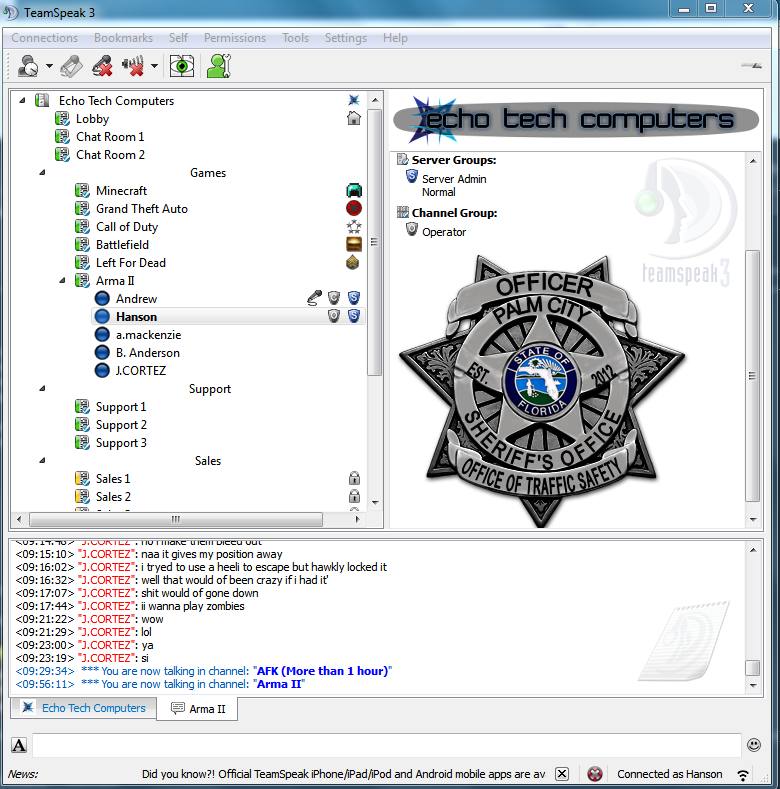Select the Call of Duty channel
Screen dimensions: 780x789
pyautogui.click(x=127, y=226)
